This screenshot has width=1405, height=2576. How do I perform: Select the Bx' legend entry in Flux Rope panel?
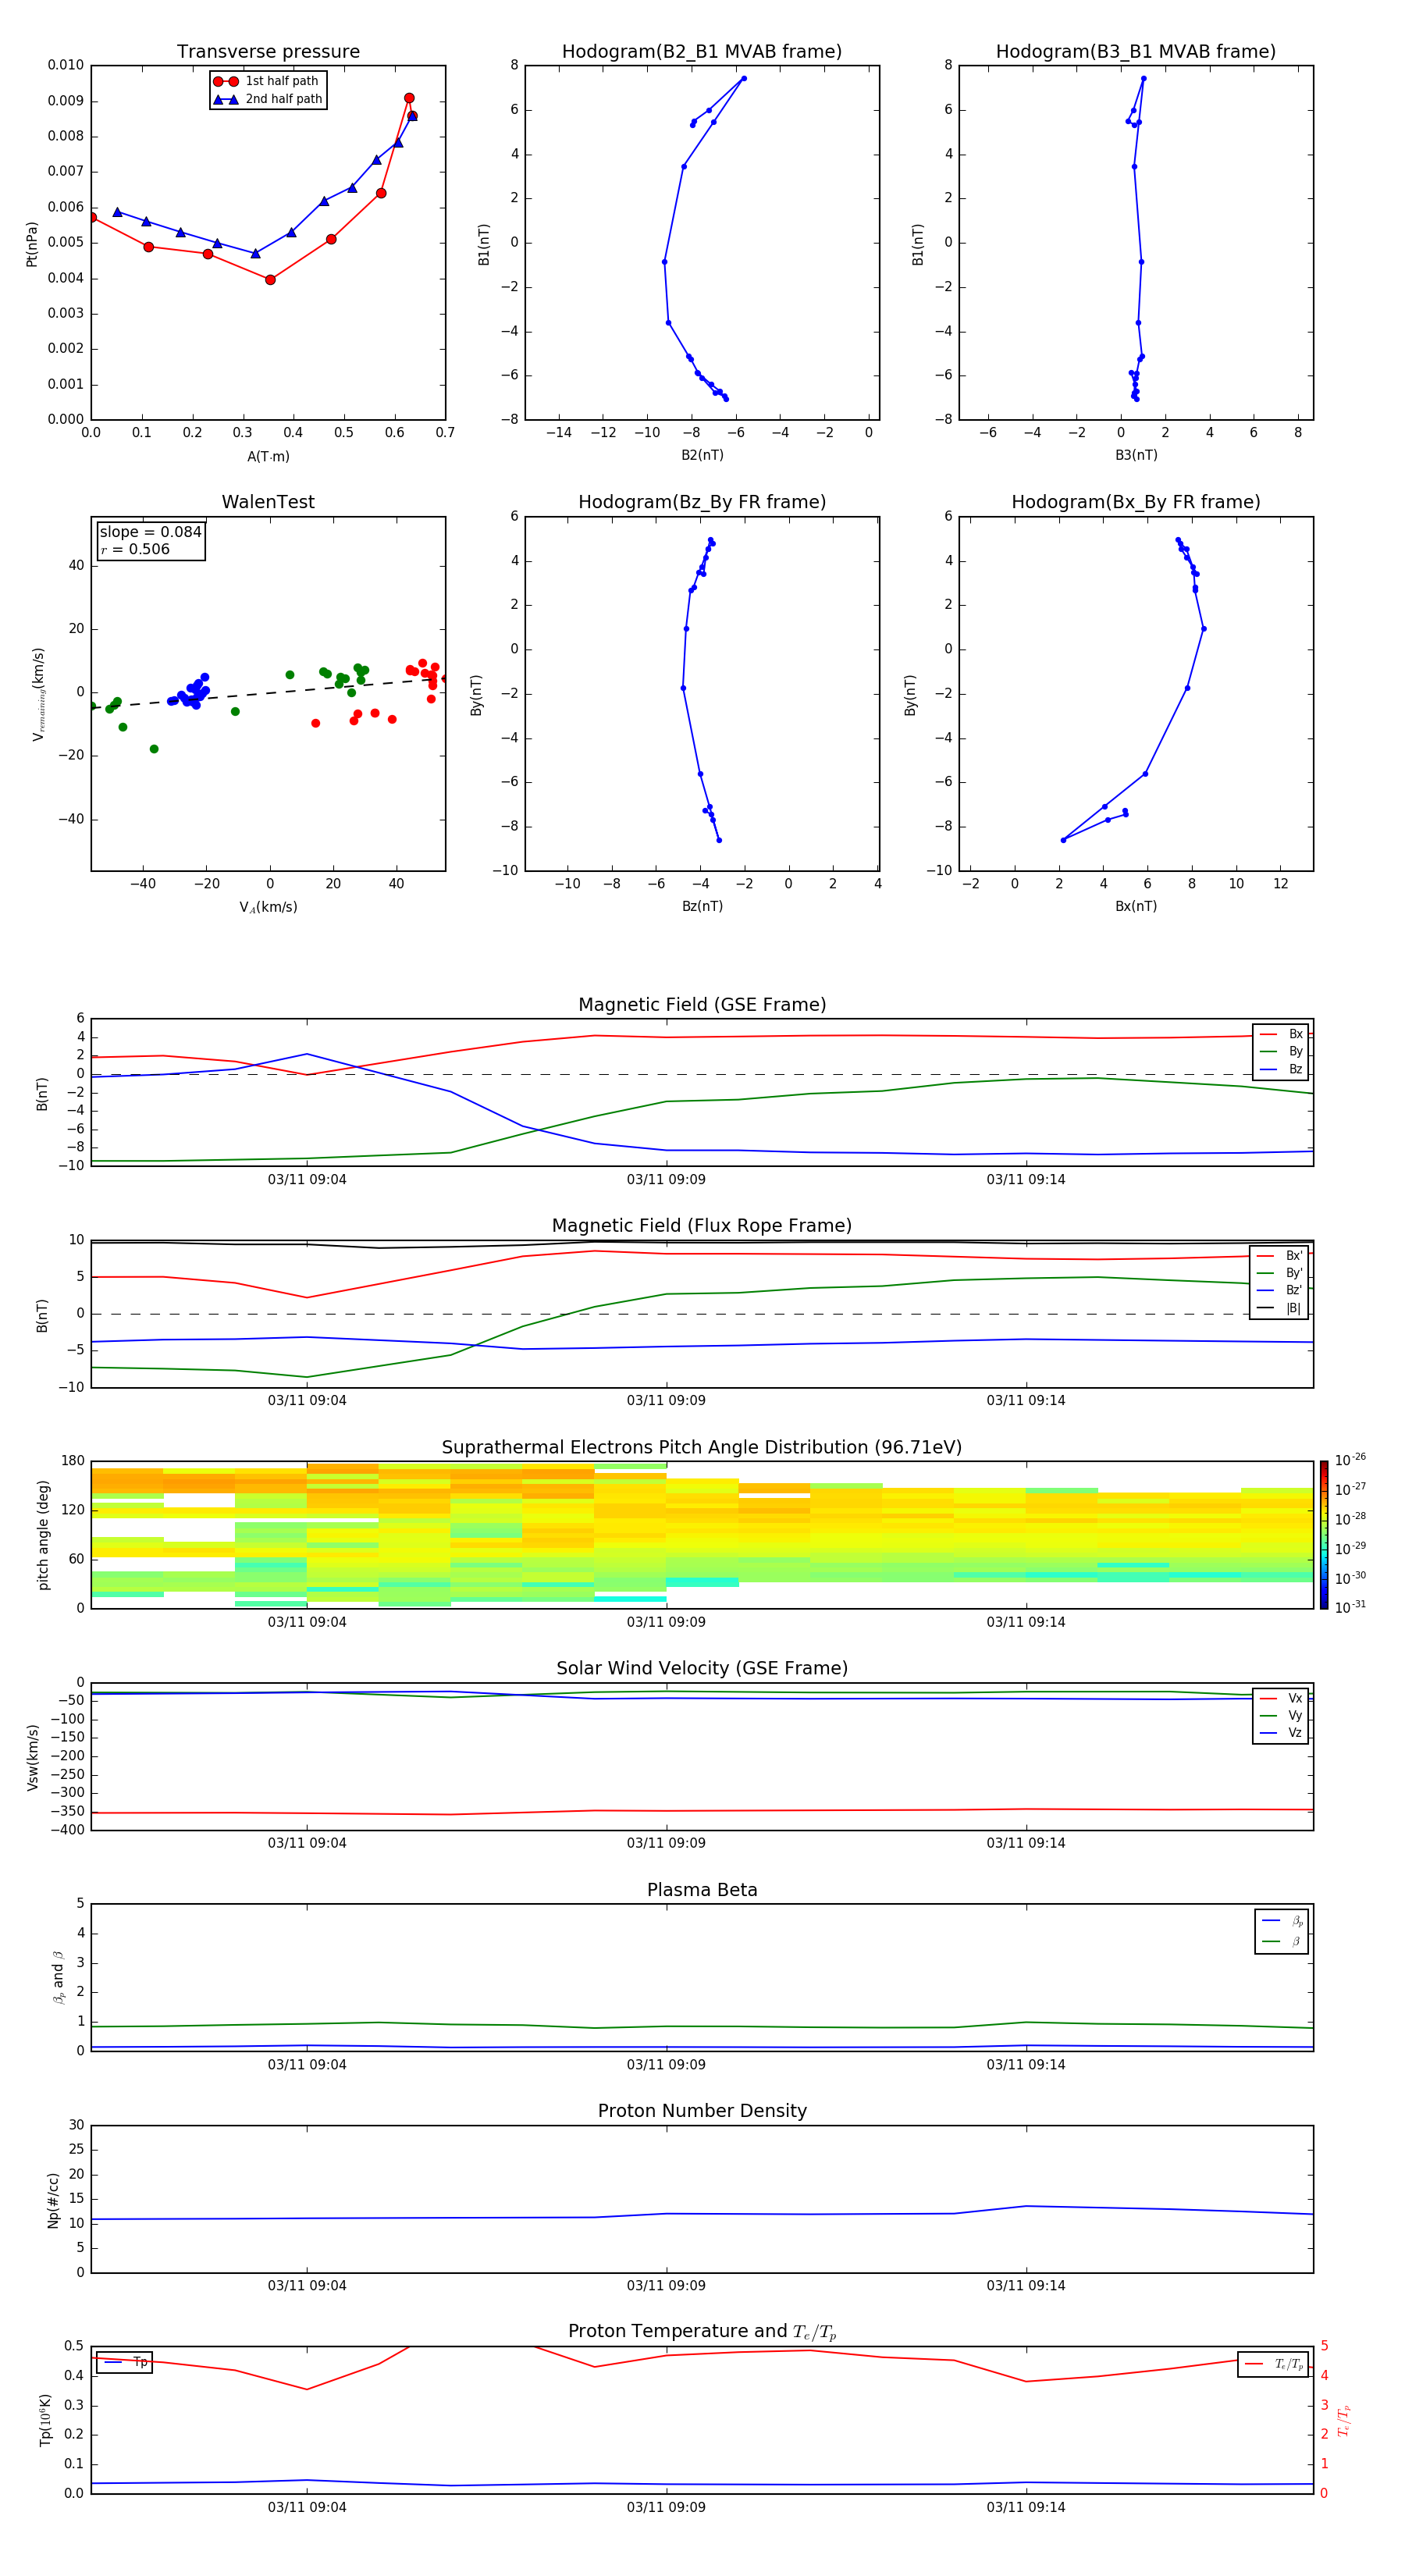(1280, 1256)
